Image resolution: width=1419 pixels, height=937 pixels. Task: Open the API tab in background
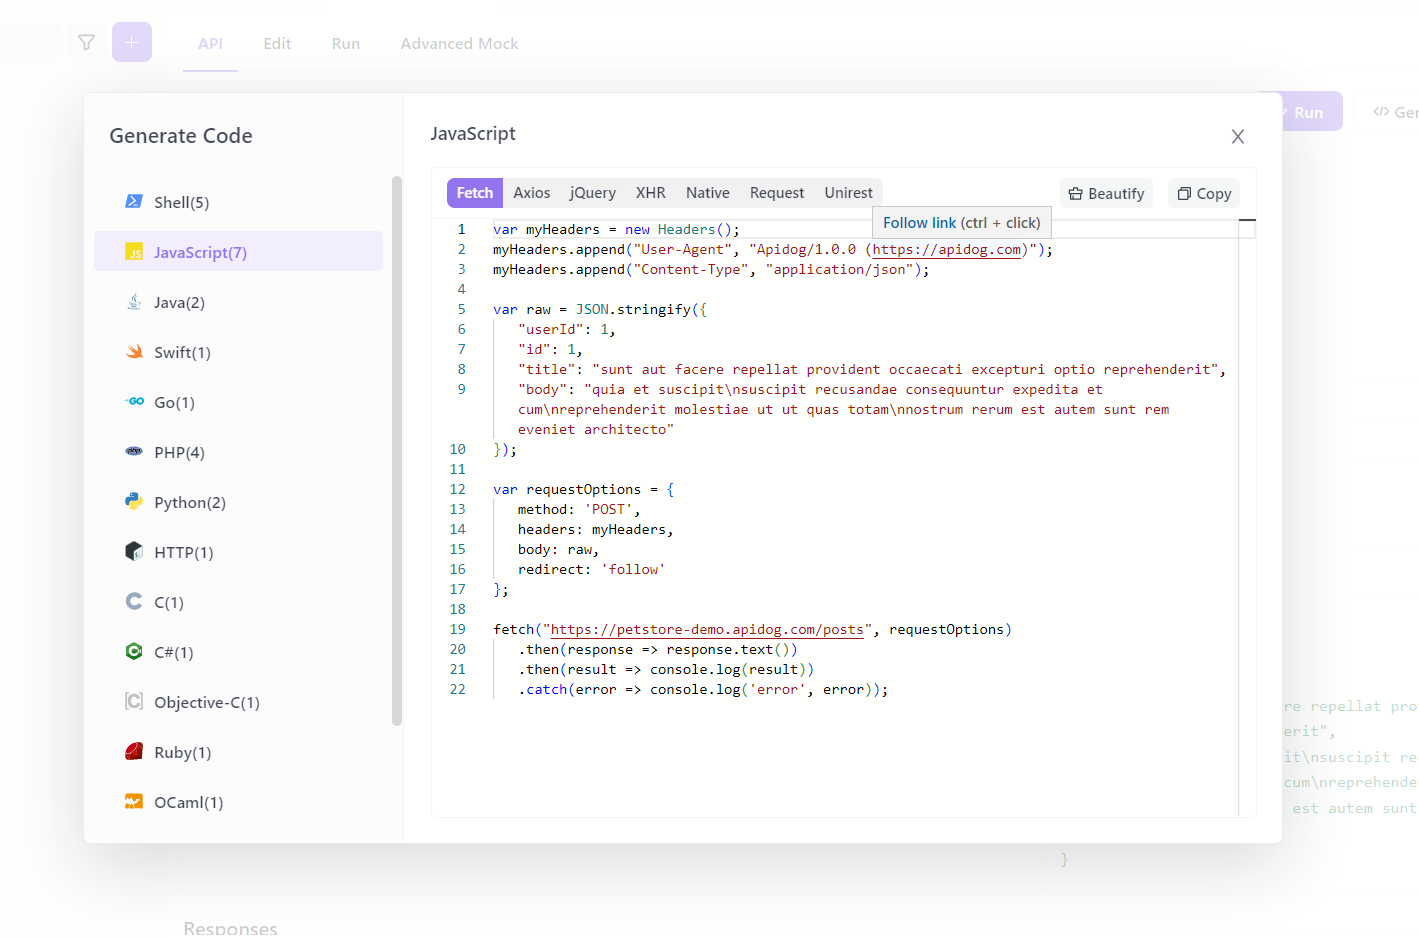click(x=210, y=44)
